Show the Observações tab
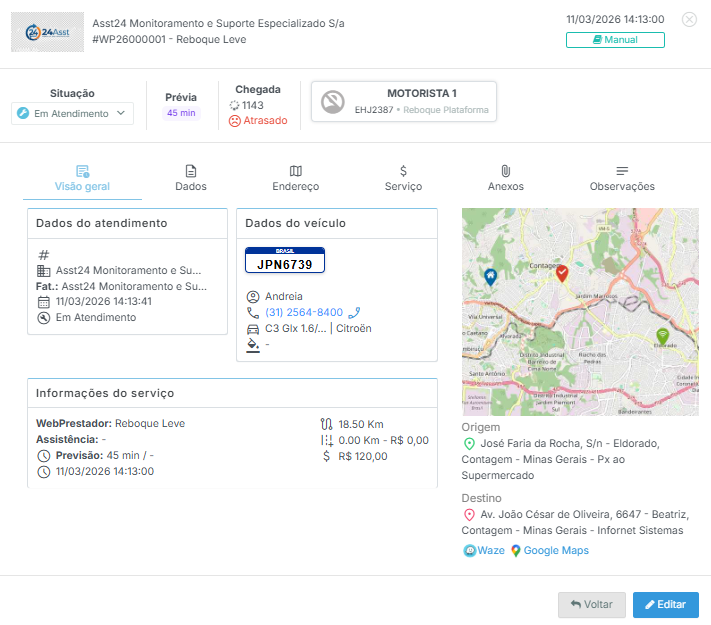This screenshot has width=711, height=625. (622, 178)
